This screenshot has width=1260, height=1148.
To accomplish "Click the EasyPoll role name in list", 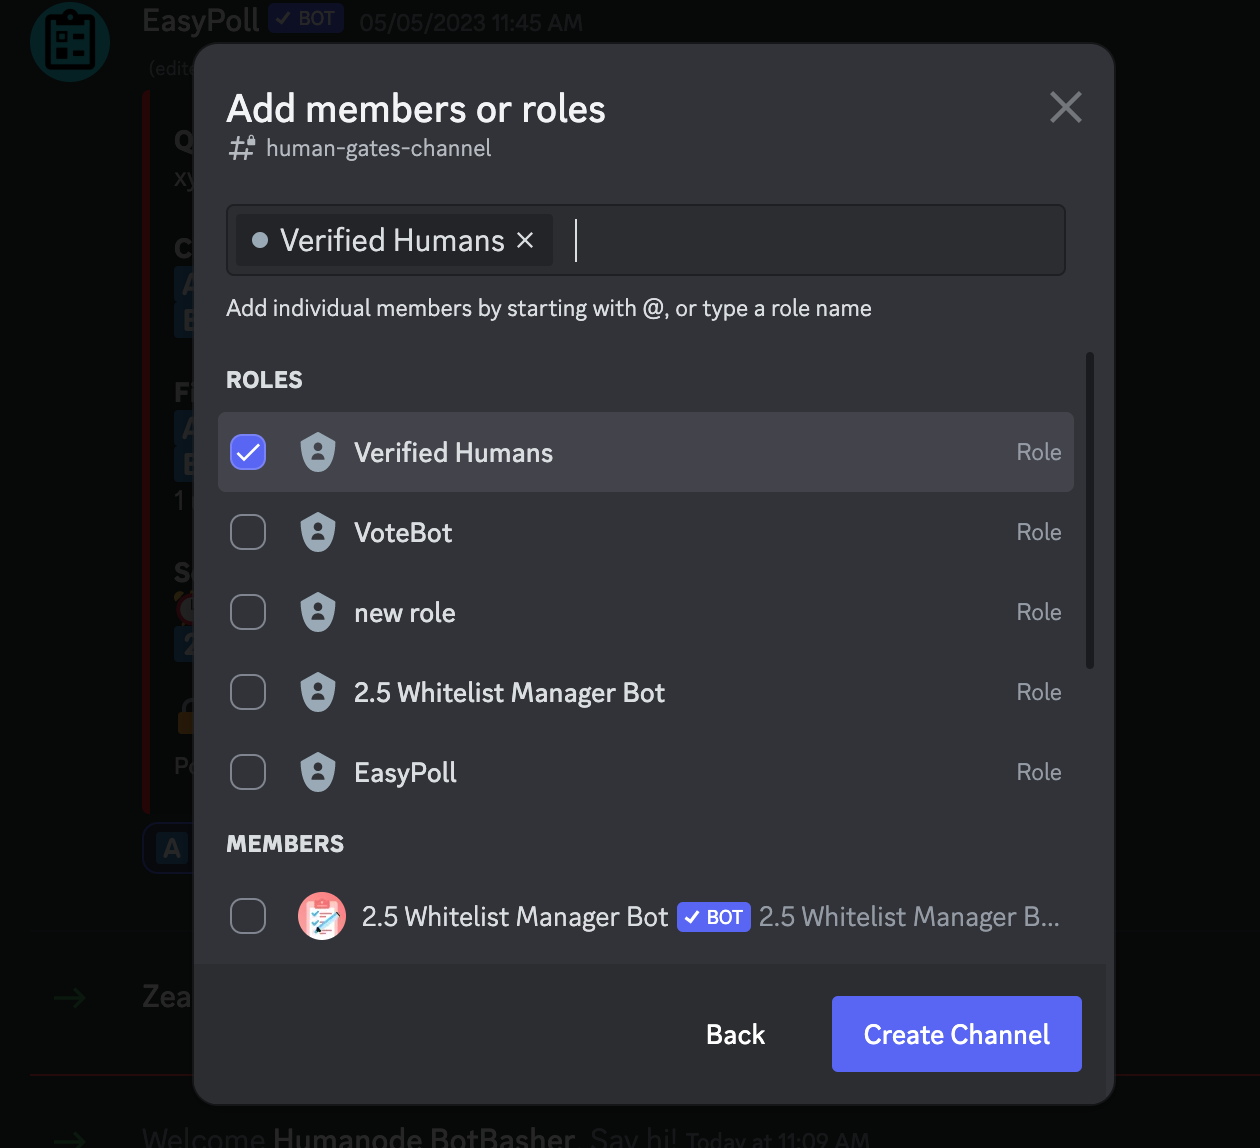I will coord(405,773).
